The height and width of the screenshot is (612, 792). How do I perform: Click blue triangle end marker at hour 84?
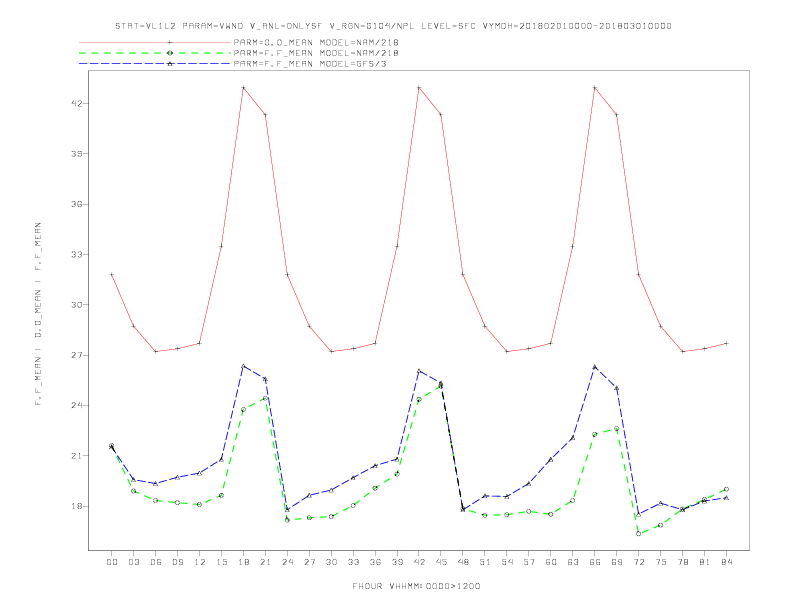click(727, 498)
